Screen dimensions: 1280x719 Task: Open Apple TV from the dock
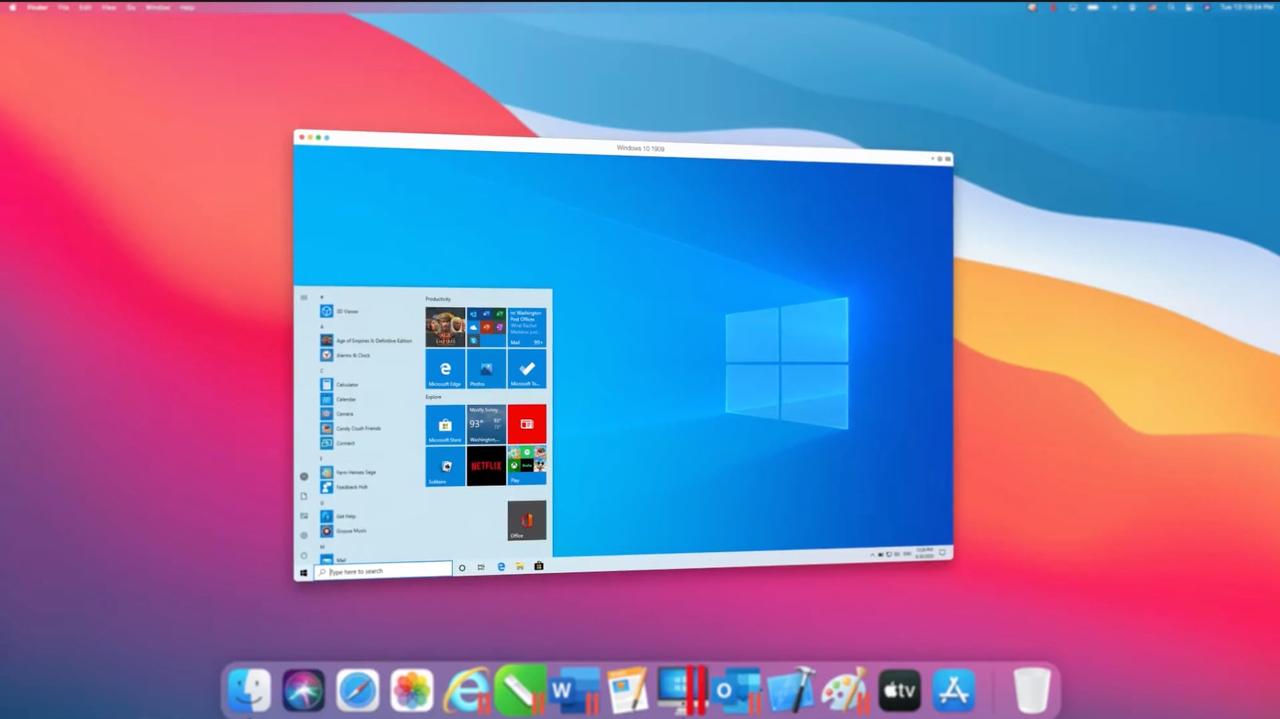tap(899, 691)
